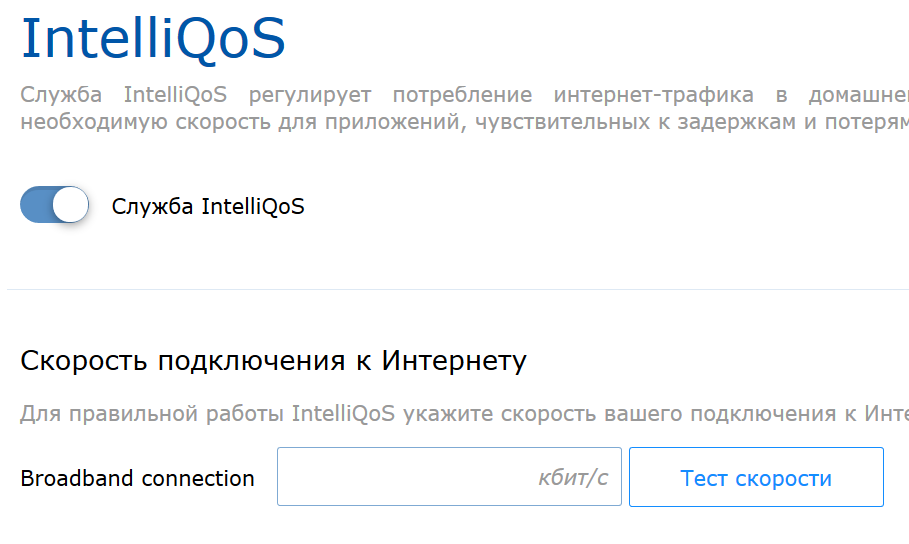Viewport: 909px width, 544px height.
Task: Click the large IntelliQoS page title
Action: [153, 38]
